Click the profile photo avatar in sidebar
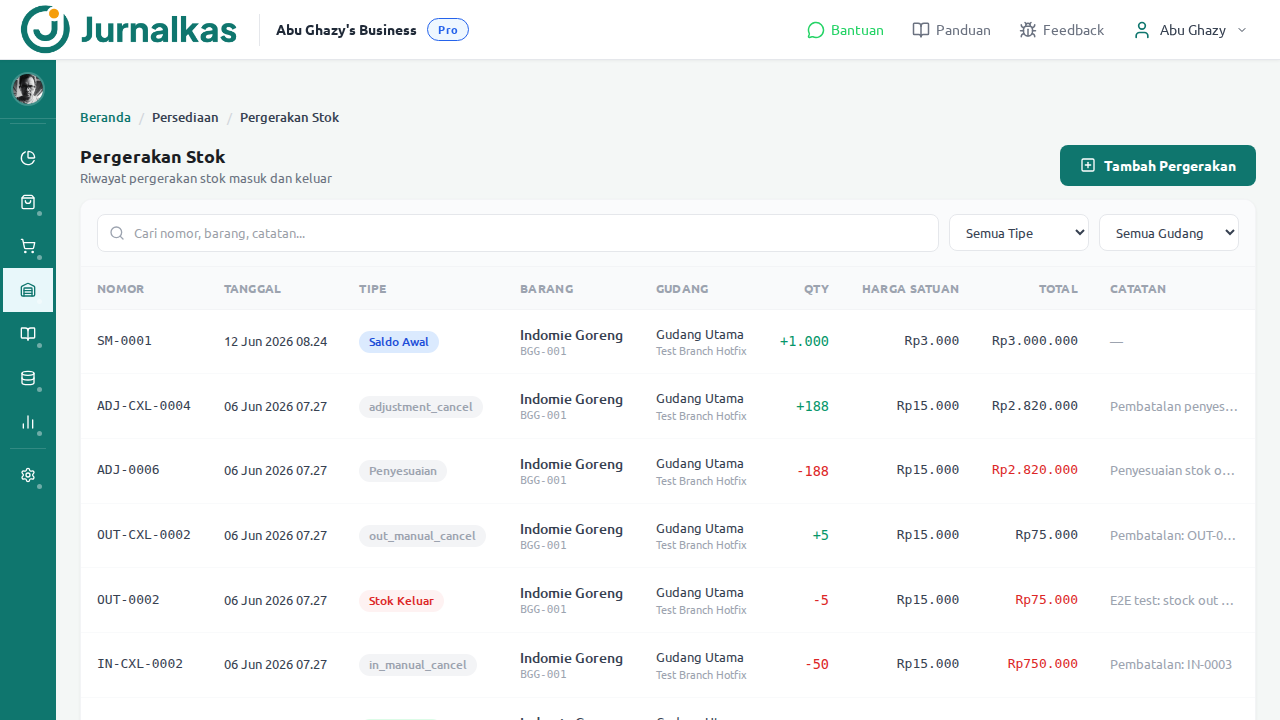This screenshot has width=1280, height=720. [28, 89]
